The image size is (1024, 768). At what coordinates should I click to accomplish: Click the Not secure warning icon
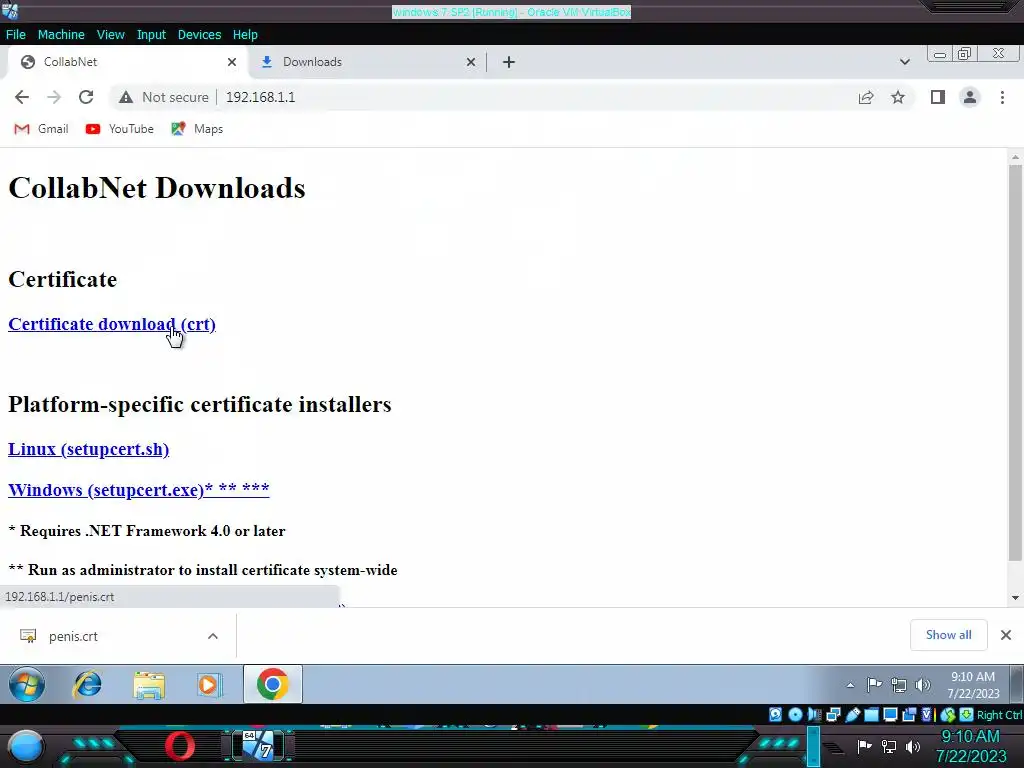125,97
